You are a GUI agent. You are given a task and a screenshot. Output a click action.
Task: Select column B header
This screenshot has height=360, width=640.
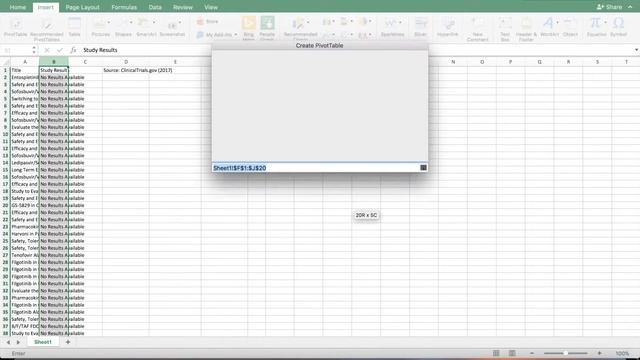pos(53,62)
